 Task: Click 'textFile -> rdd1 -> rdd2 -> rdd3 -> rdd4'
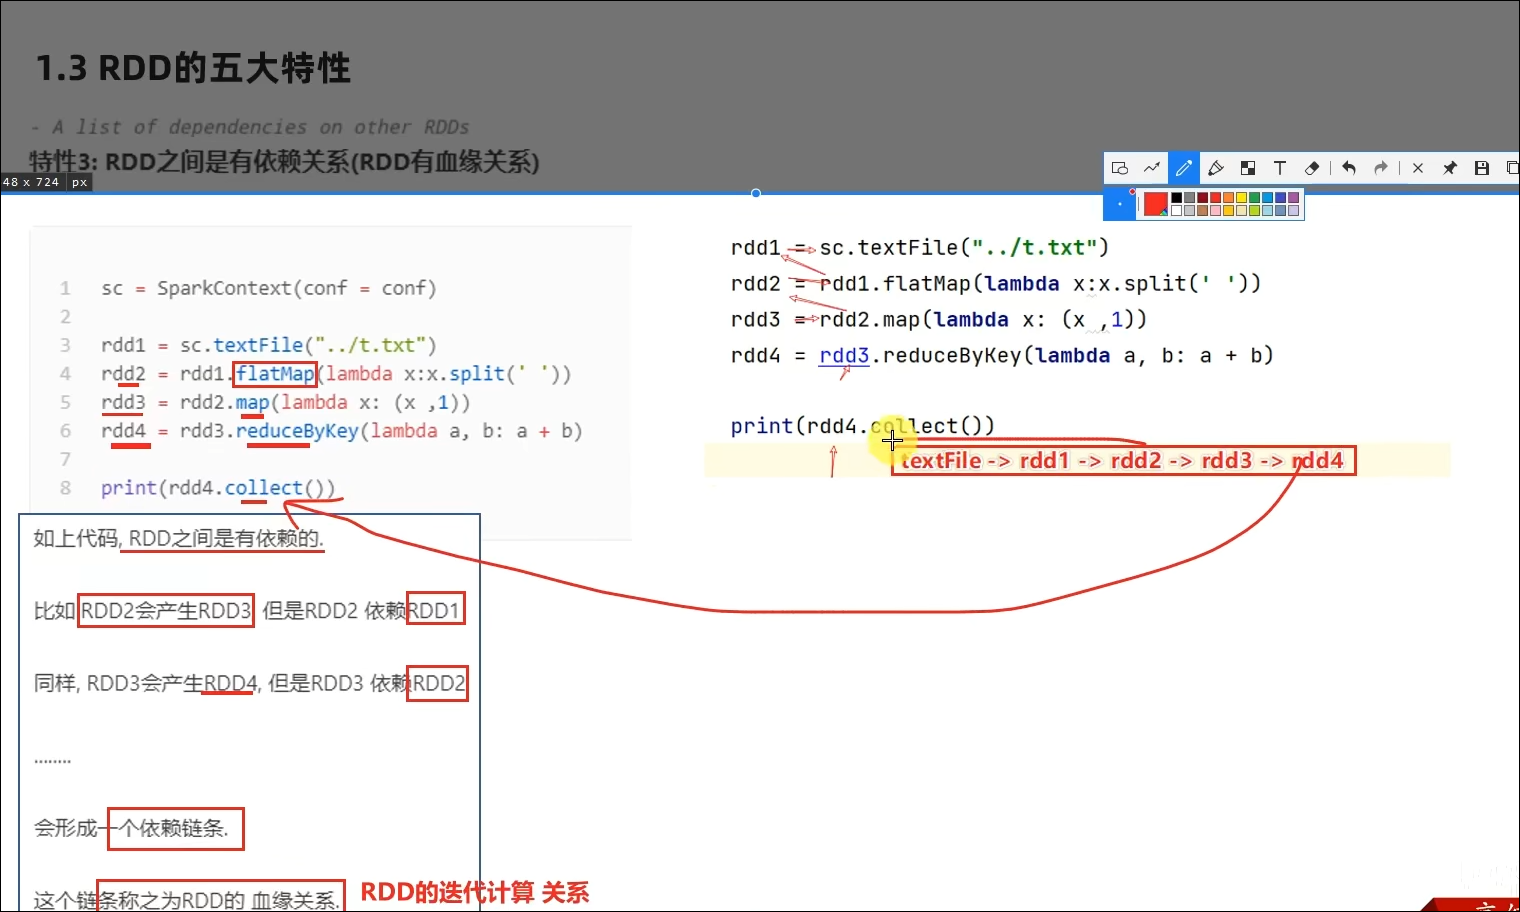(1122, 460)
